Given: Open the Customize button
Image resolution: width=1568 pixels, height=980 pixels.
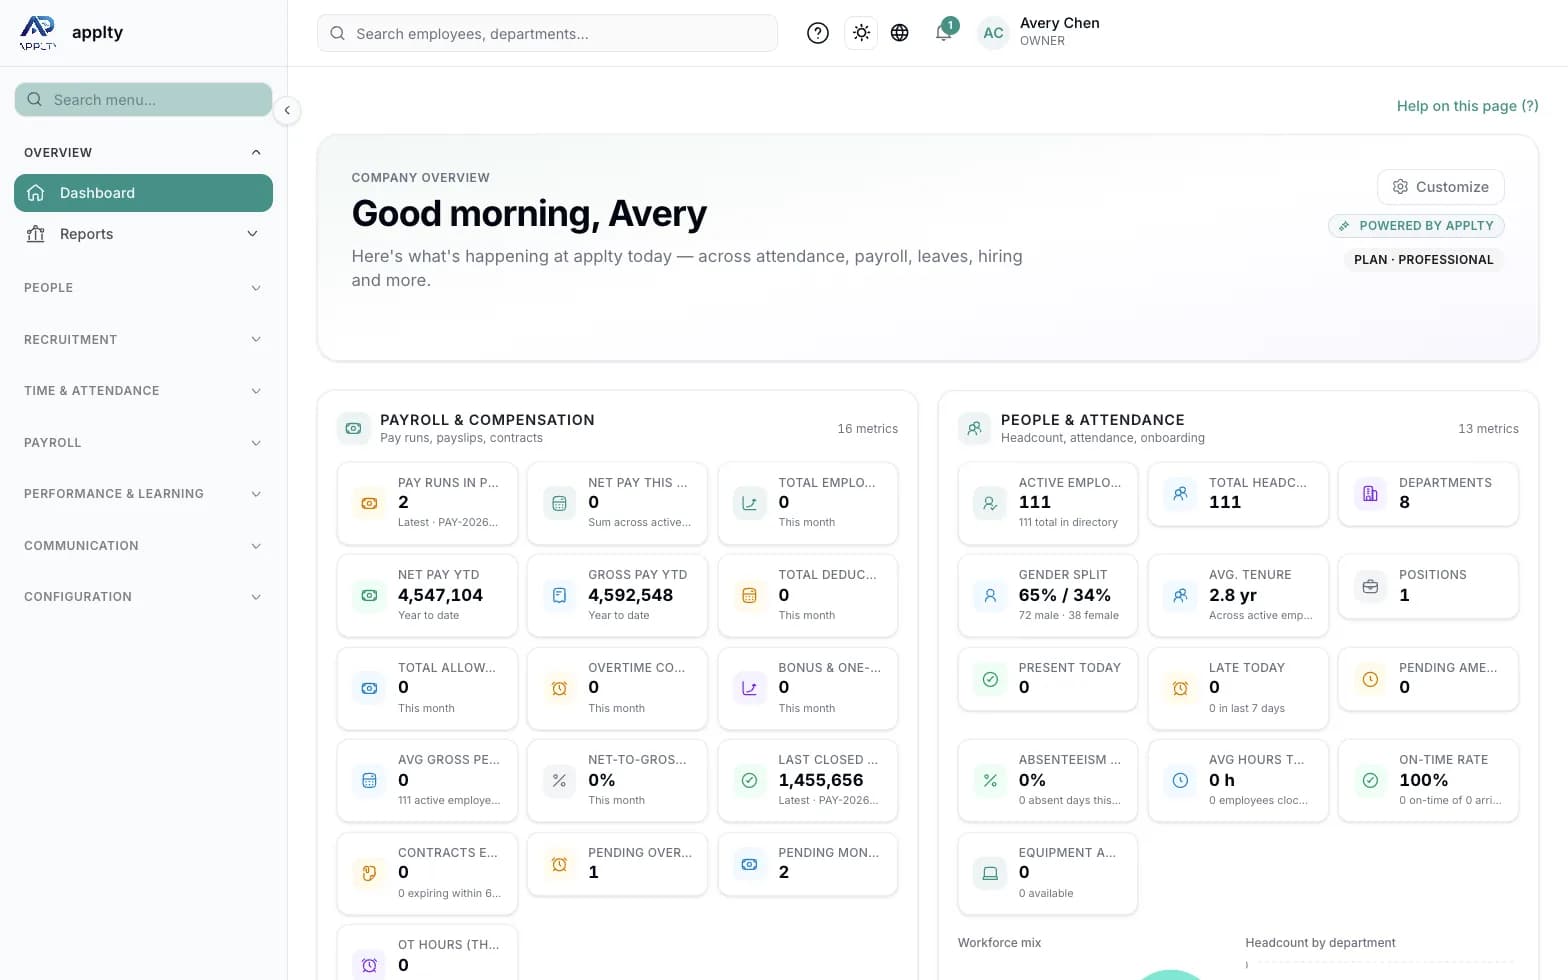Looking at the screenshot, I should [1440, 187].
